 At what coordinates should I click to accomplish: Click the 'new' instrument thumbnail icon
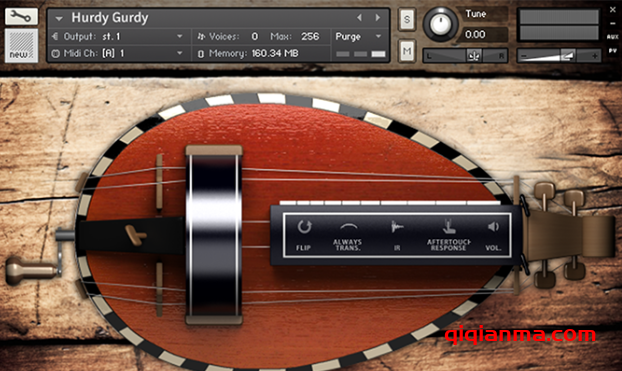(x=21, y=46)
